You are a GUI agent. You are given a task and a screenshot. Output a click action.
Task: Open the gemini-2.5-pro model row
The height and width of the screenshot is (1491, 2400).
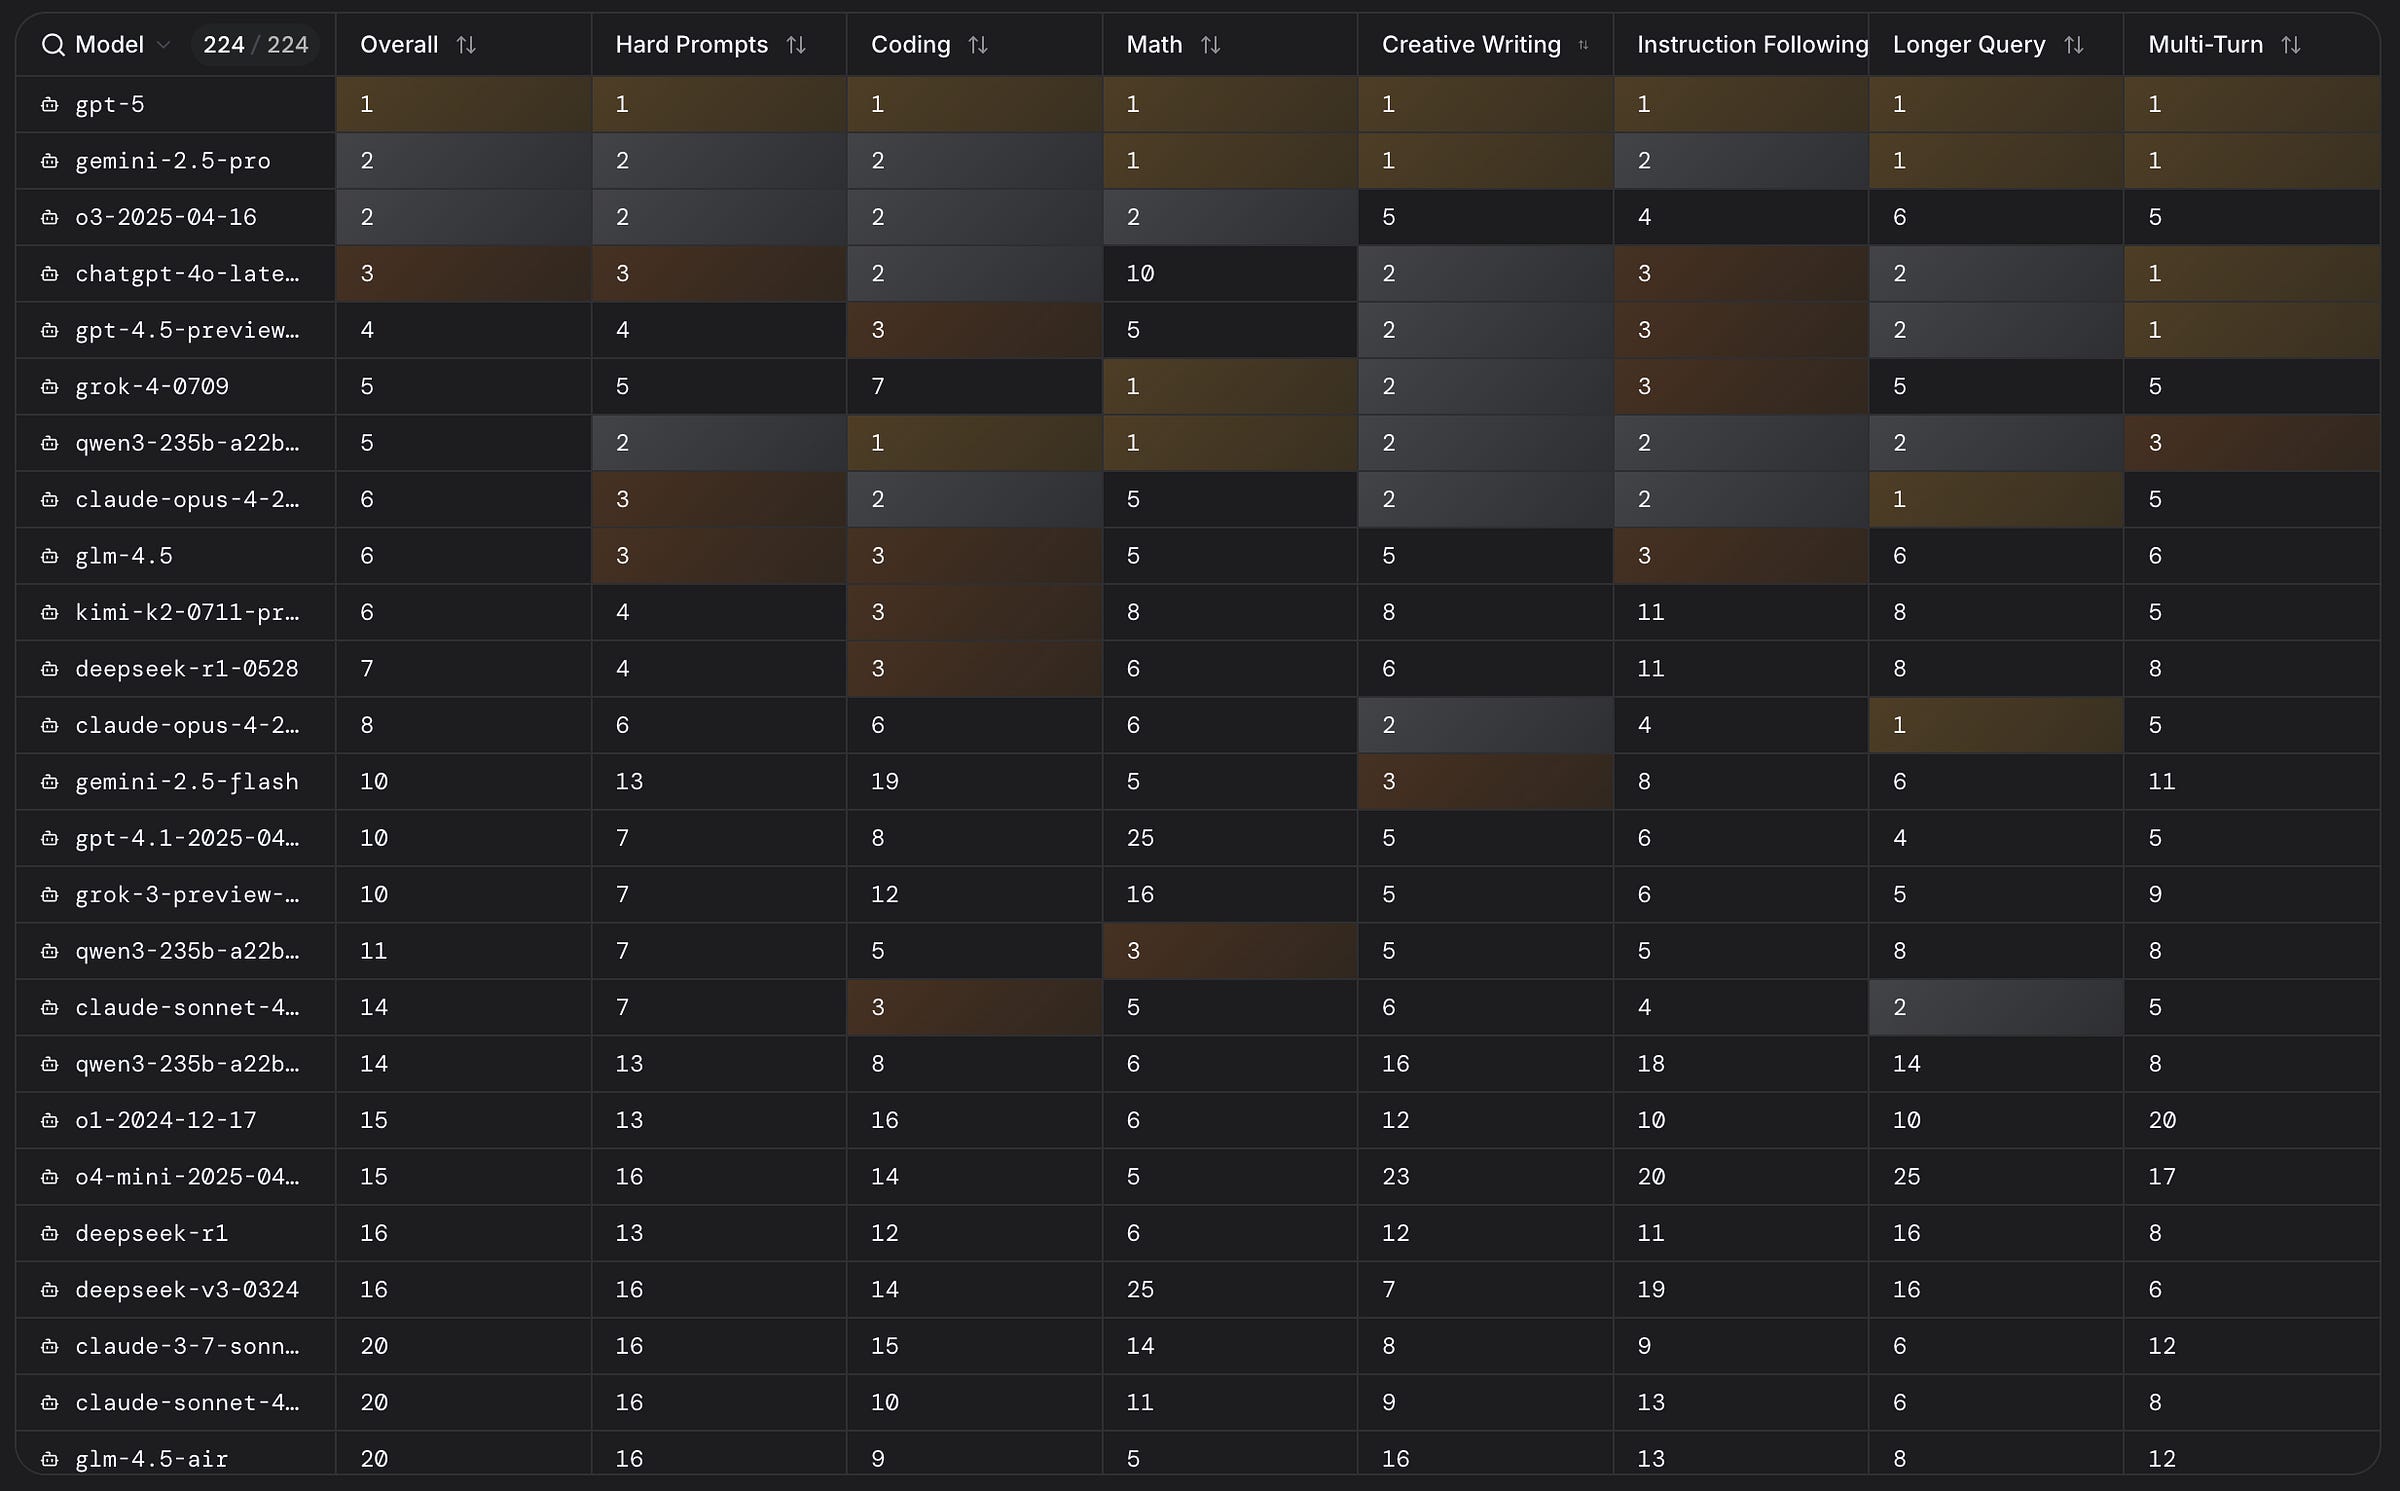coord(172,161)
